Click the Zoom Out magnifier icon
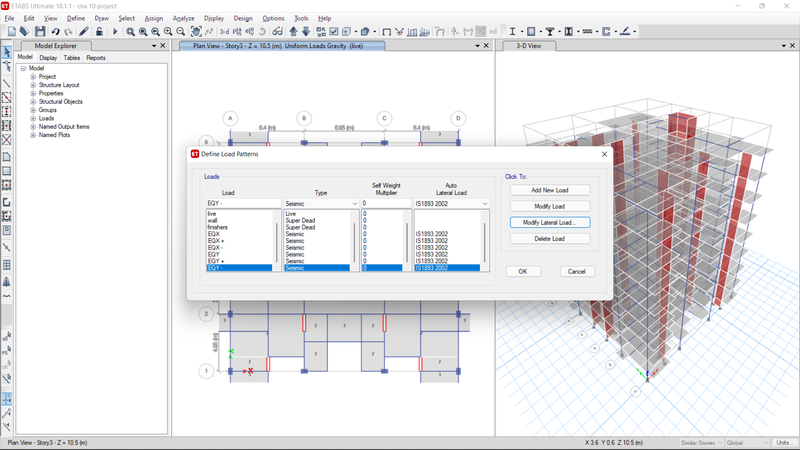This screenshot has width=800, height=450. tap(181, 32)
